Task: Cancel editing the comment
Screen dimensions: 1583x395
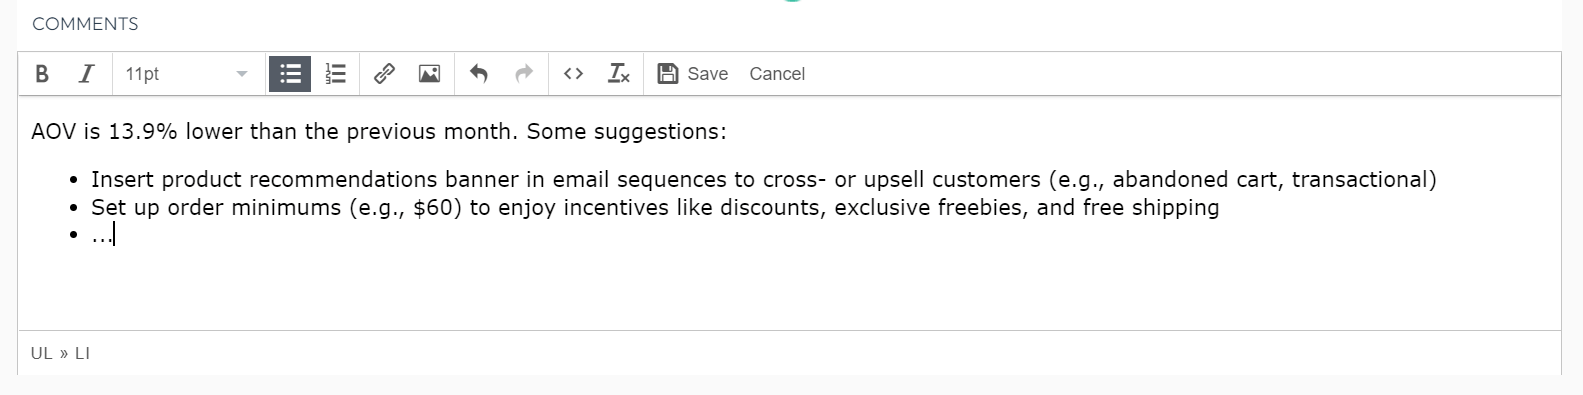Action: (777, 74)
